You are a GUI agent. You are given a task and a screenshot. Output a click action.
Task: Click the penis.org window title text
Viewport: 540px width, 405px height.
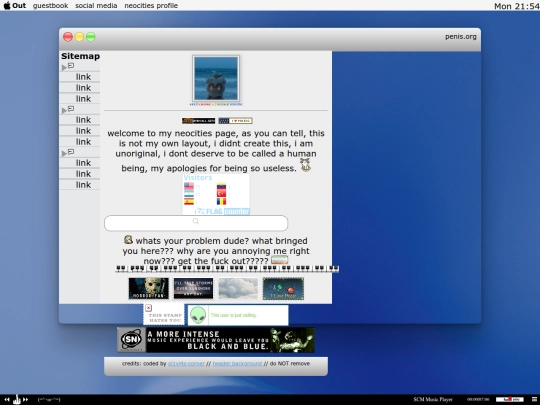(461, 37)
